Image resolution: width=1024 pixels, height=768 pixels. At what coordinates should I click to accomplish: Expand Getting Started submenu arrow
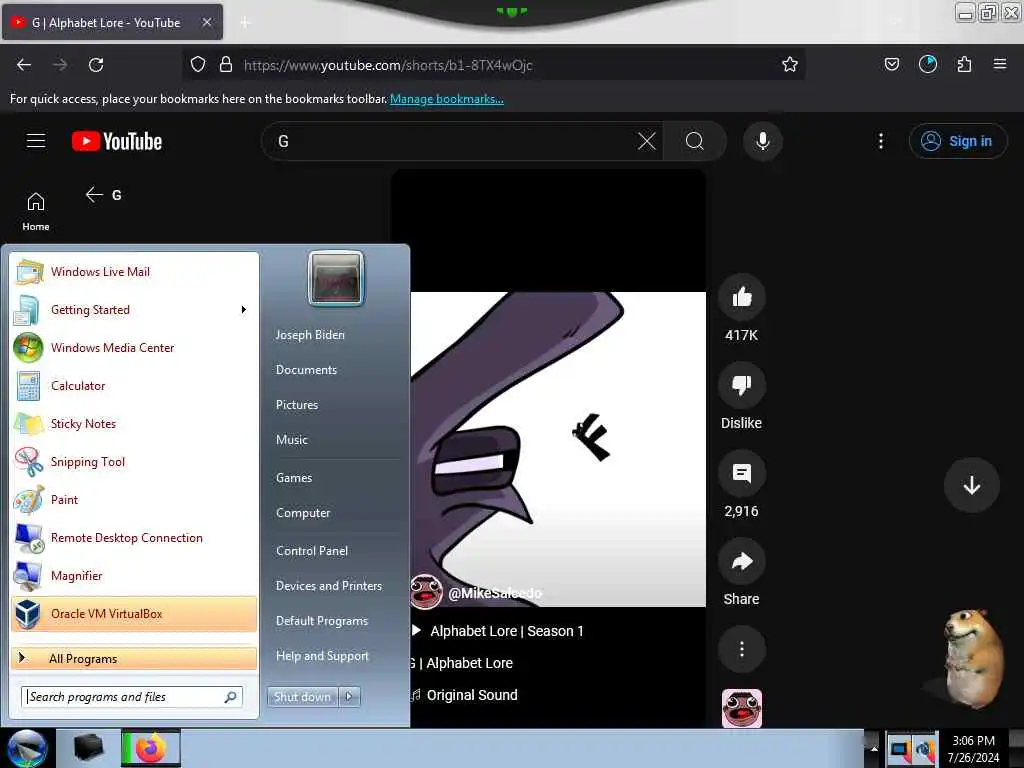[x=244, y=310]
